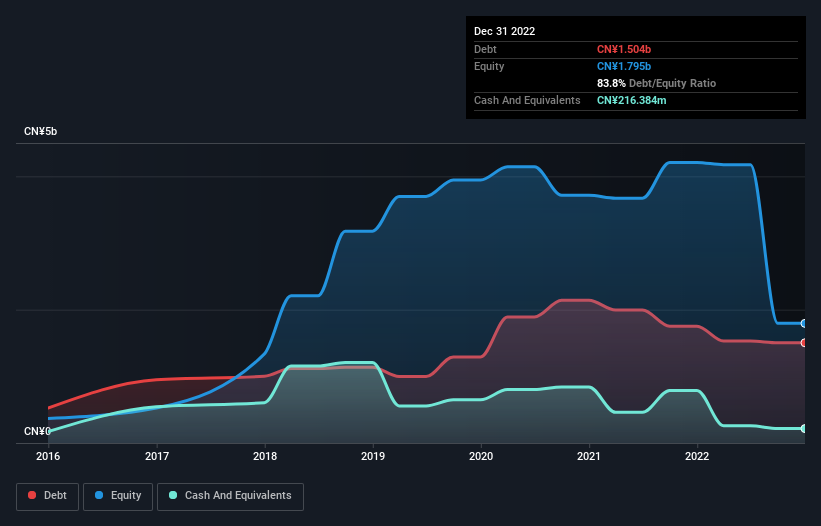
Task: Select the teal Cash endpoint marker
Action: (804, 429)
